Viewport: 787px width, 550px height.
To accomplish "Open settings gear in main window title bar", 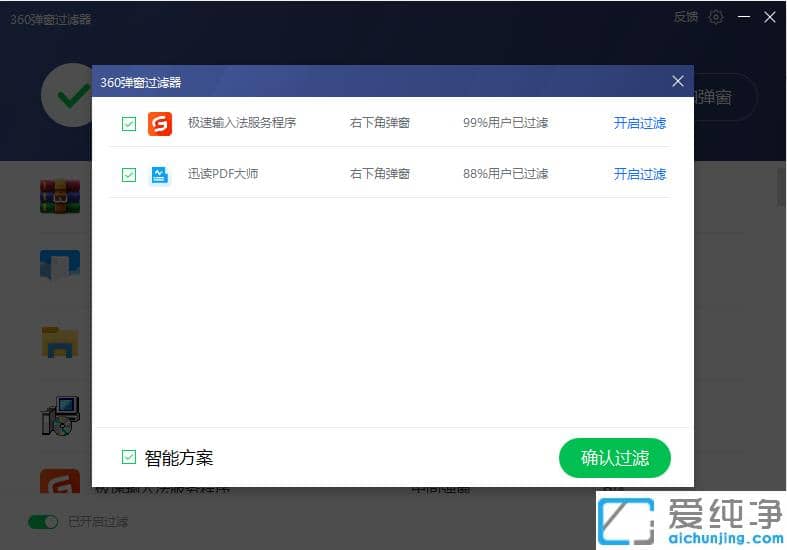I will click(716, 17).
